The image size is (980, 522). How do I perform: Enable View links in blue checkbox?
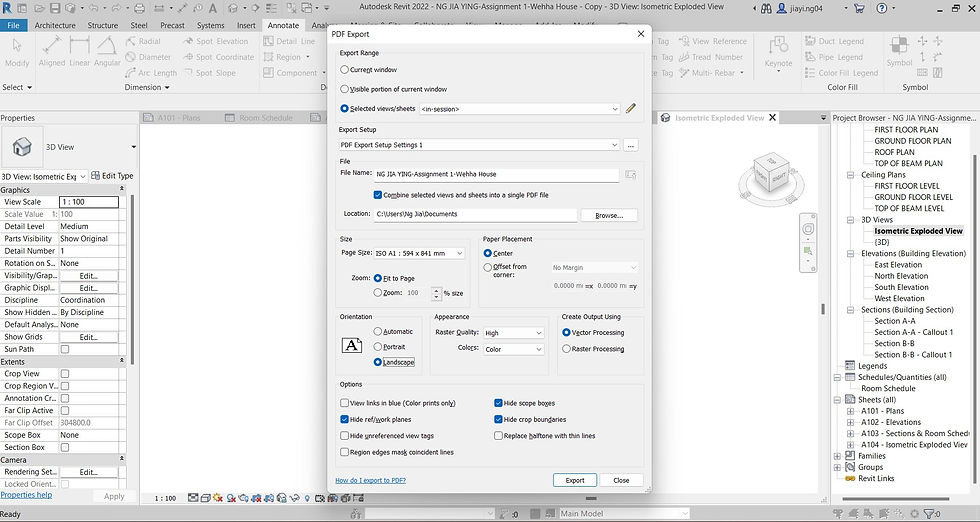tap(344, 403)
